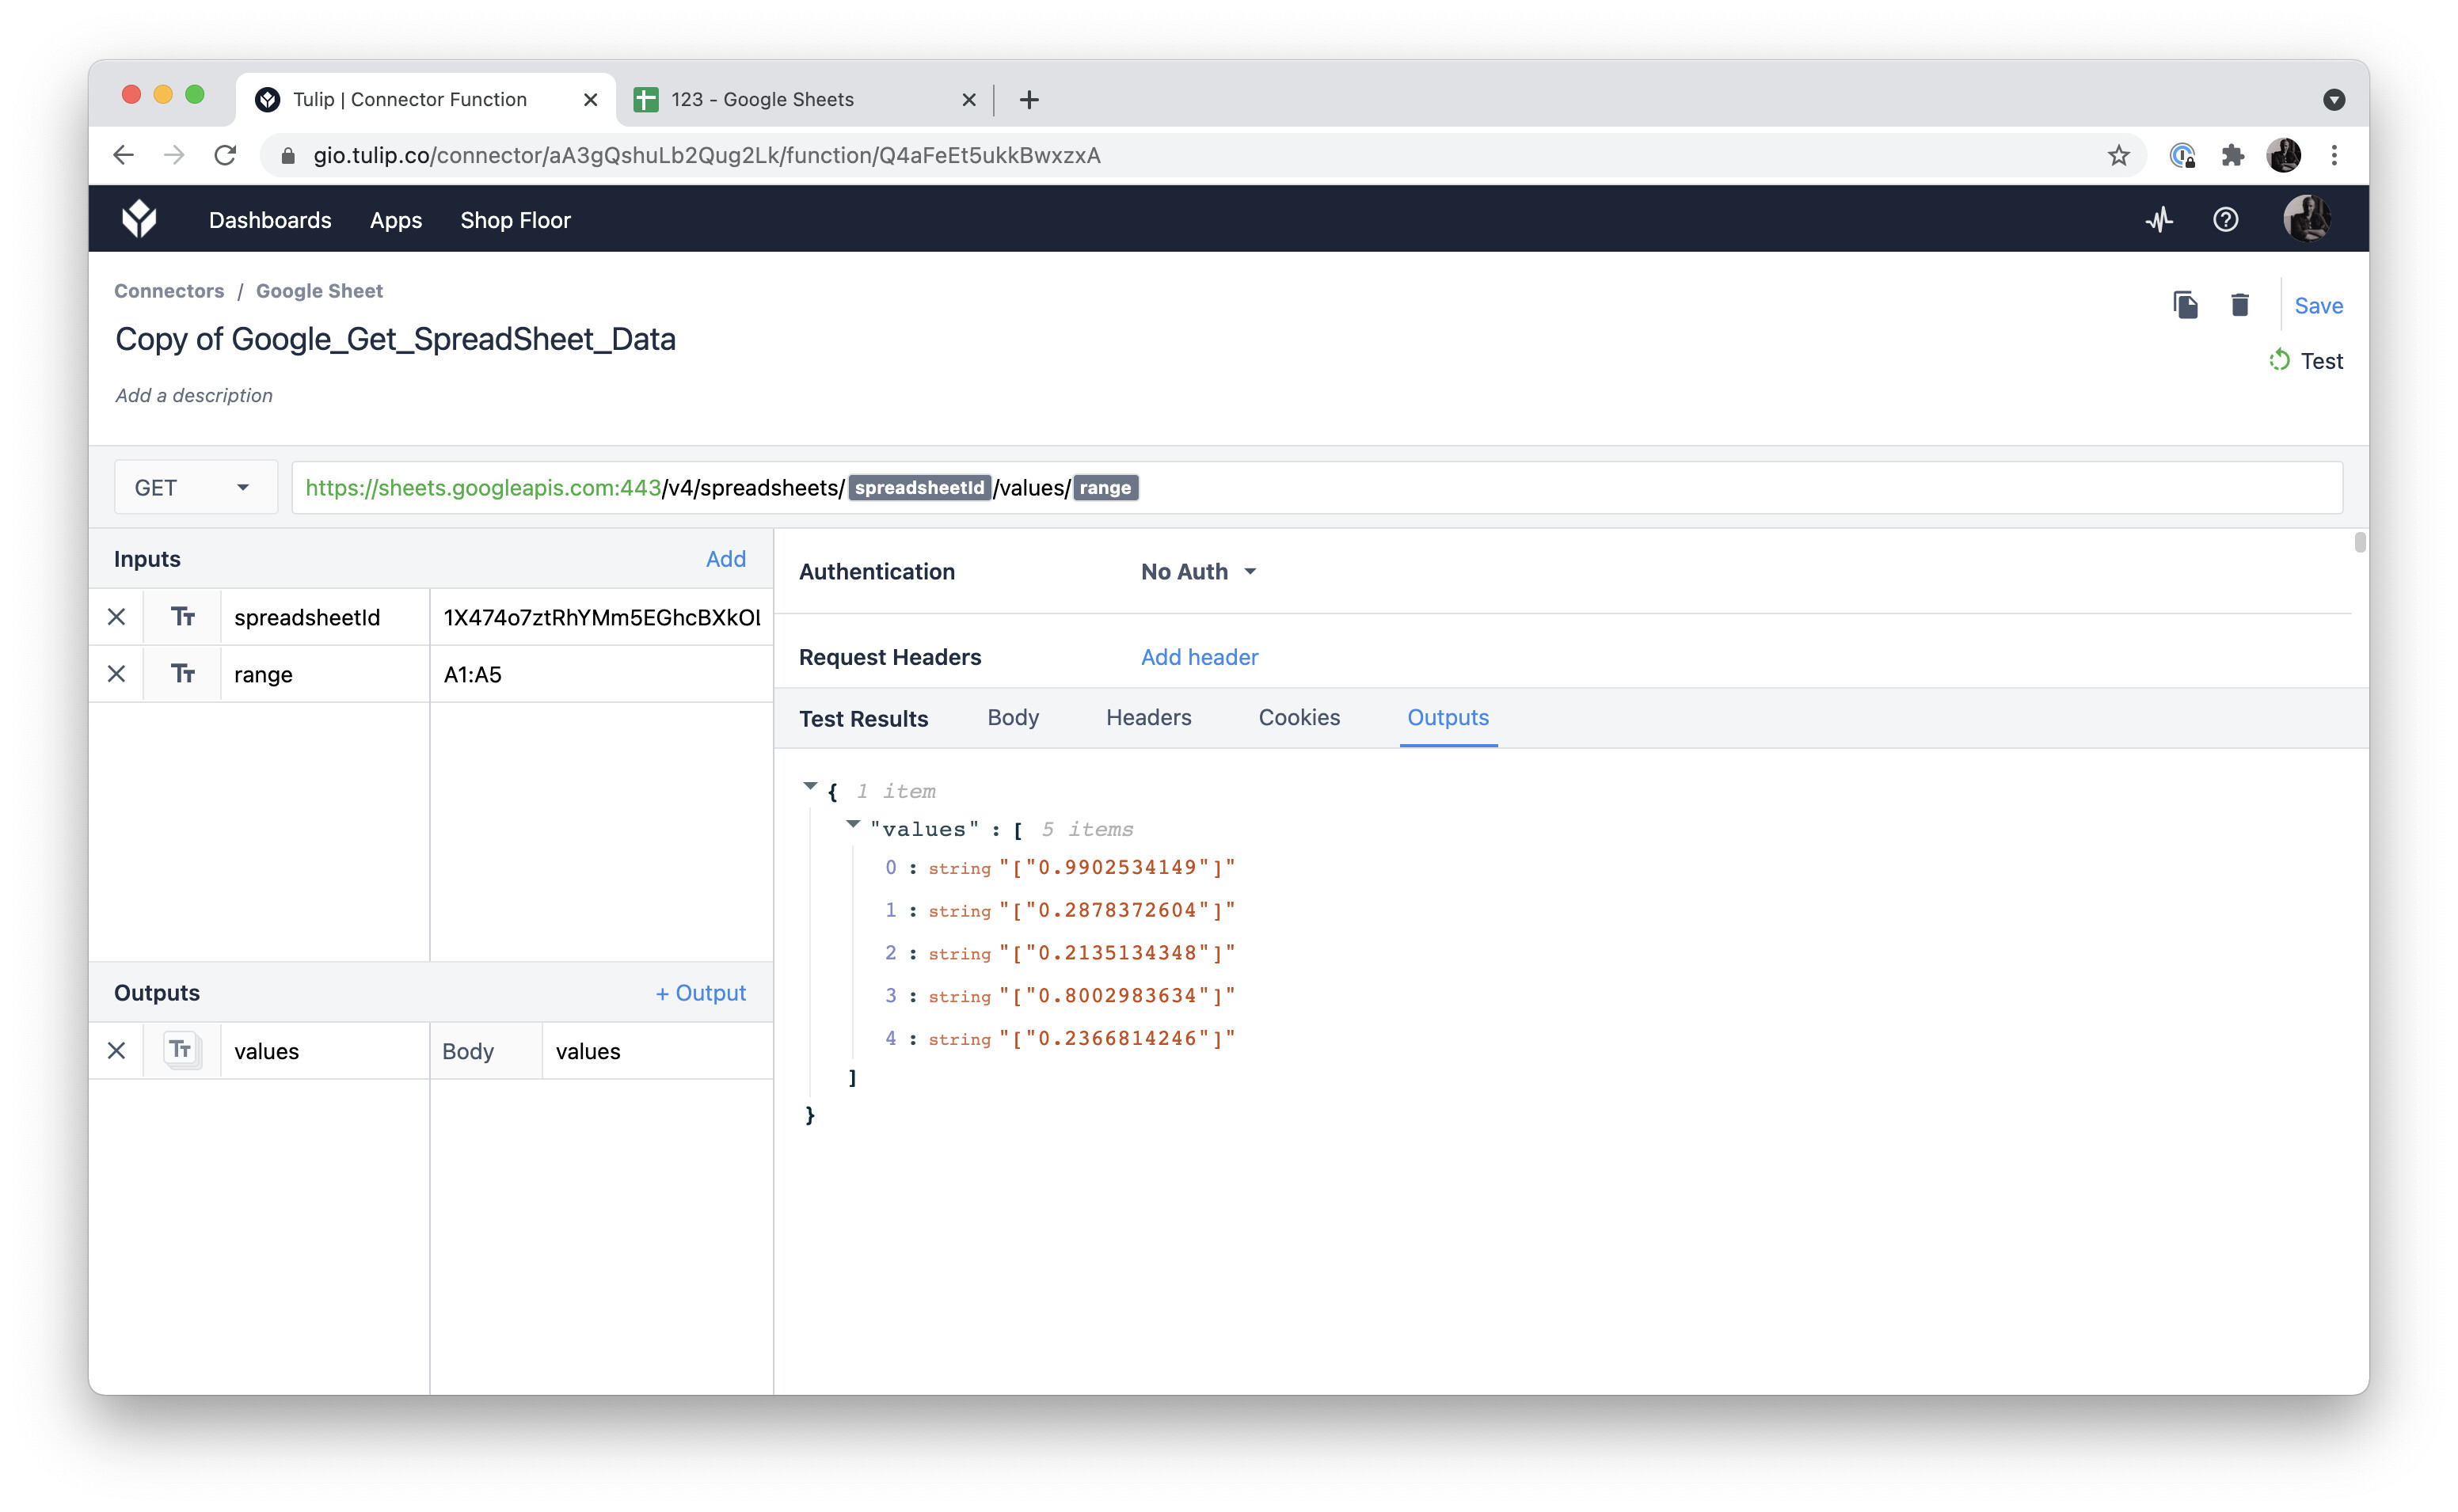Remove the range input row
This screenshot has width=2458, height=1512.
(x=117, y=674)
